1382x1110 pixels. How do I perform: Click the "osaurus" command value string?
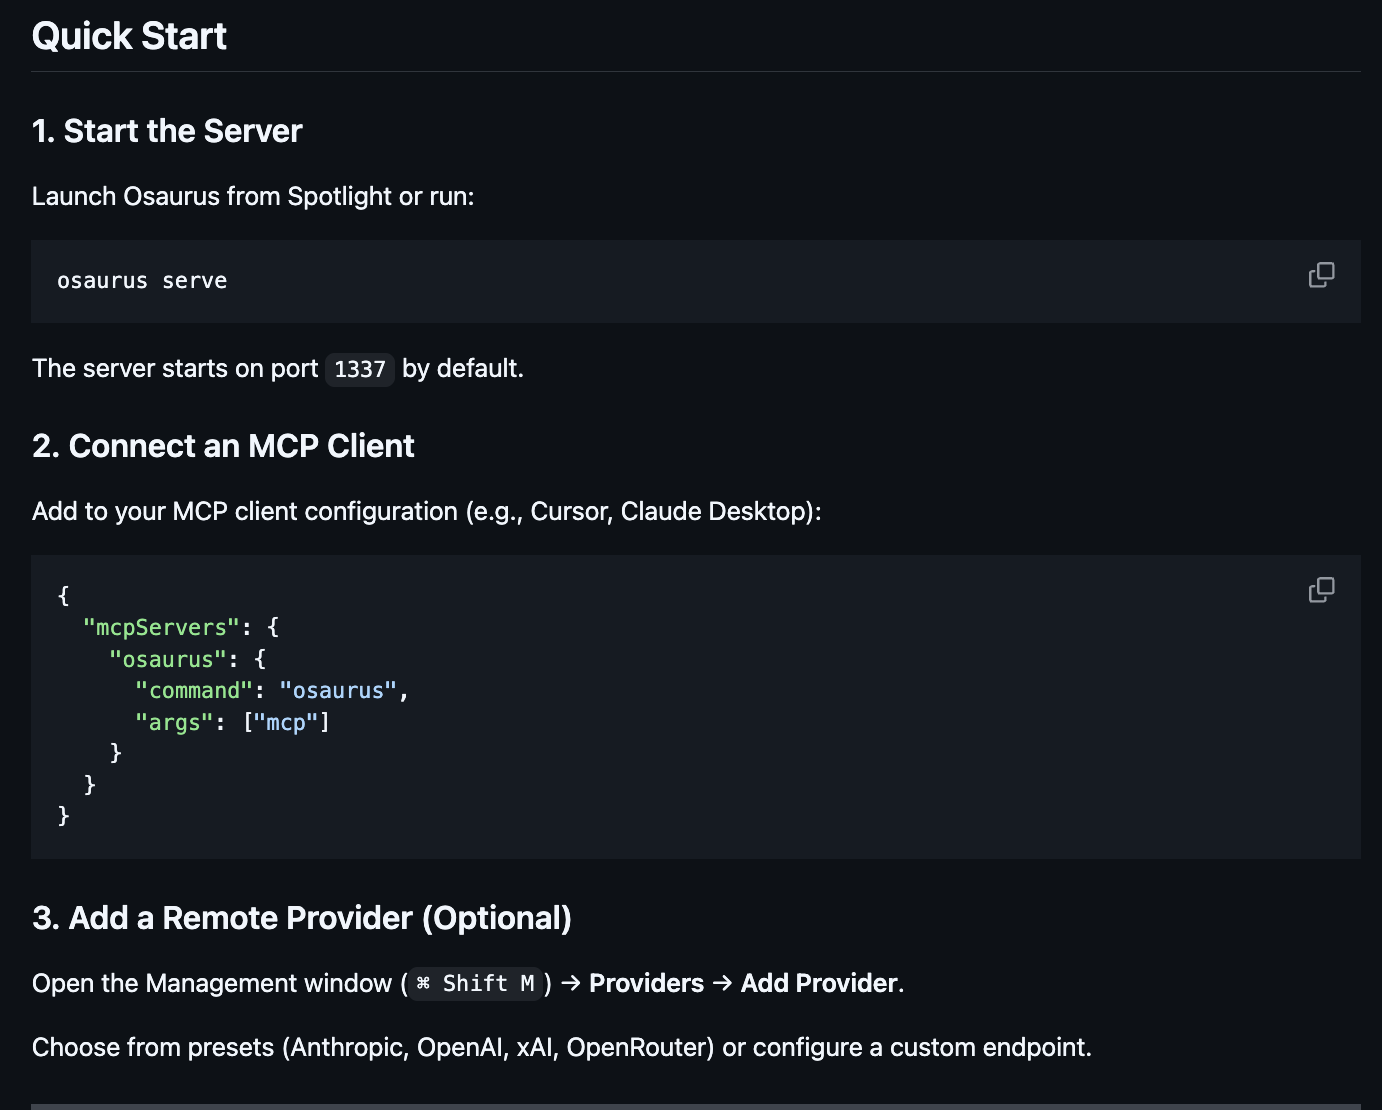coord(338,691)
